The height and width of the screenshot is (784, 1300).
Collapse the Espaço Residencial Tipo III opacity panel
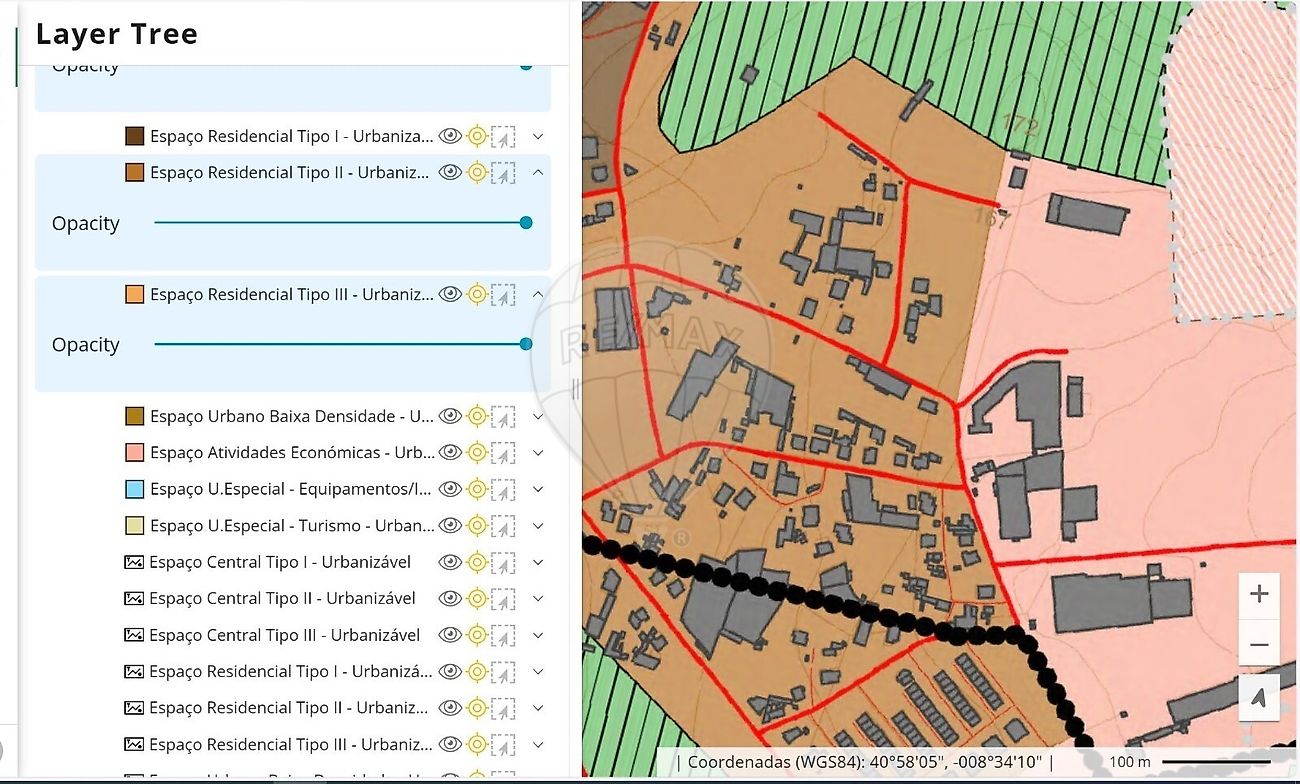tap(538, 294)
